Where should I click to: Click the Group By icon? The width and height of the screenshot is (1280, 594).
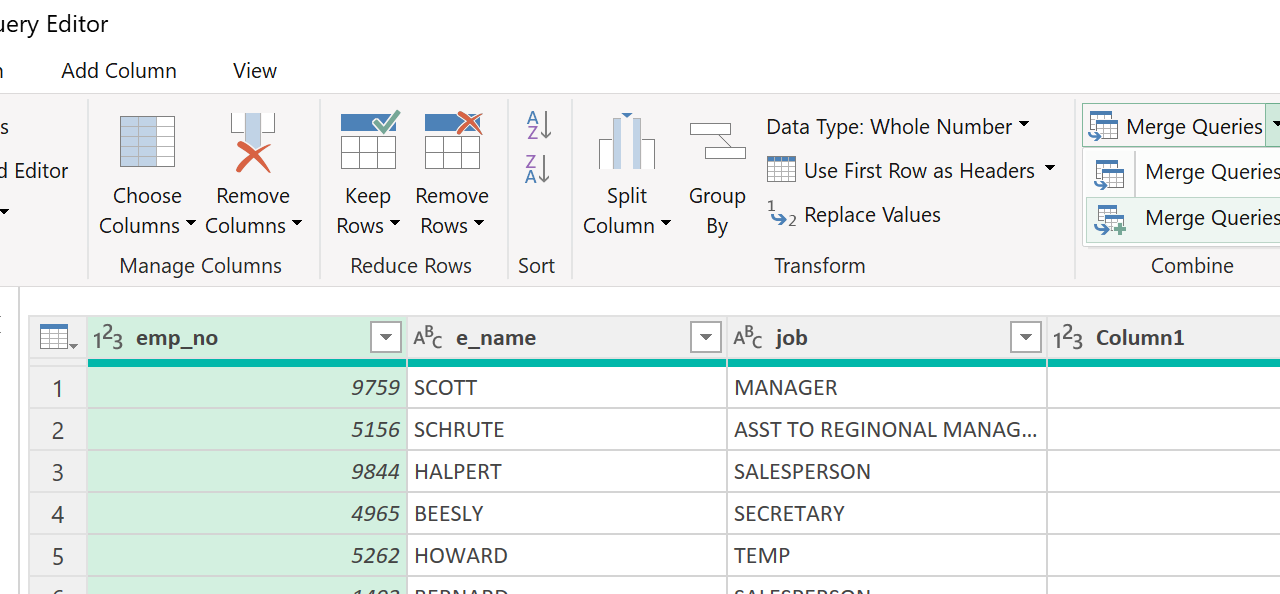tap(717, 141)
